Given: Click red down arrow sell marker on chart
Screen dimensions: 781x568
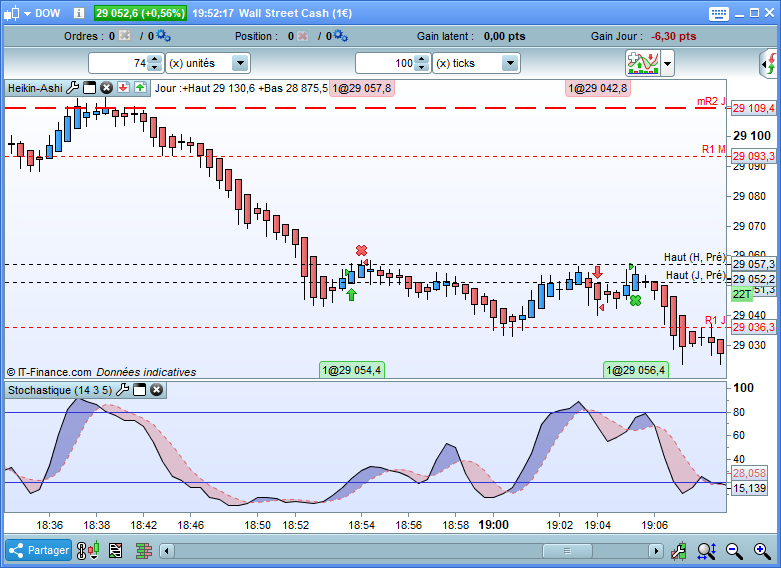Looking at the screenshot, I should pos(597,272).
